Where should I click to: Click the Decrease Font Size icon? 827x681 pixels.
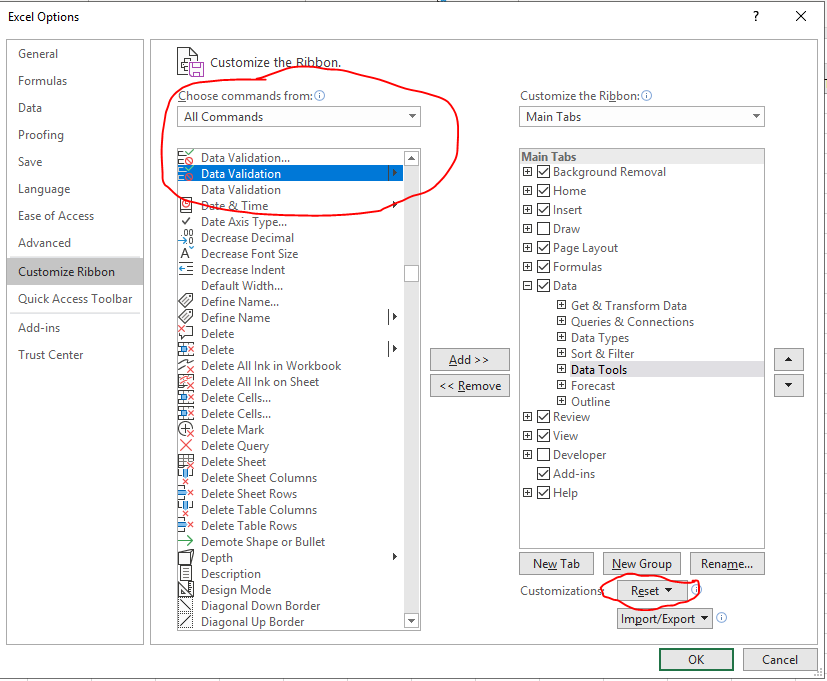click(186, 254)
